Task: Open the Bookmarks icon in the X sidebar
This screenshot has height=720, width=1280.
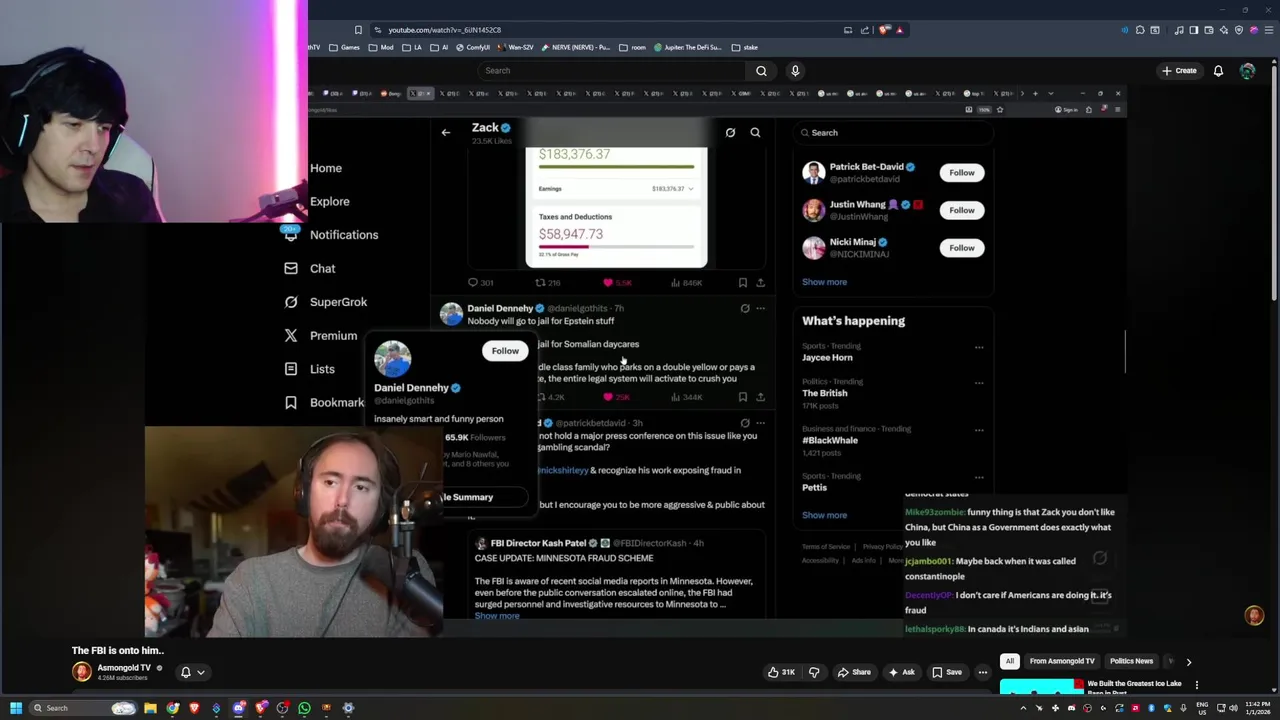Action: pyautogui.click(x=291, y=402)
